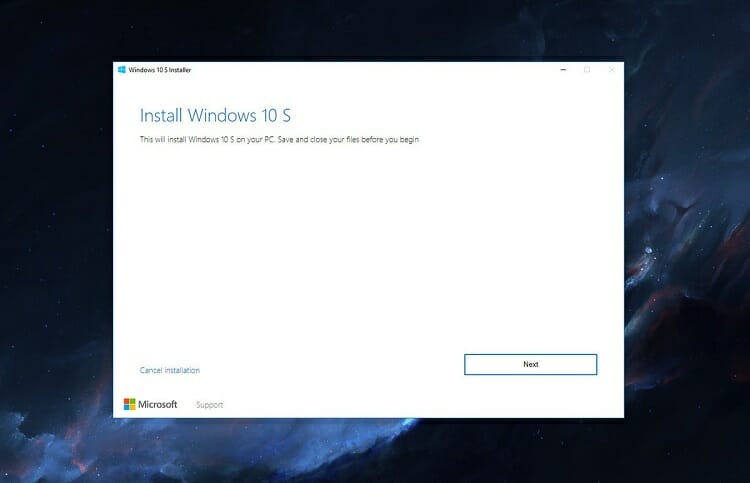Minimize the Windows 10 S Installer window

[563, 70]
